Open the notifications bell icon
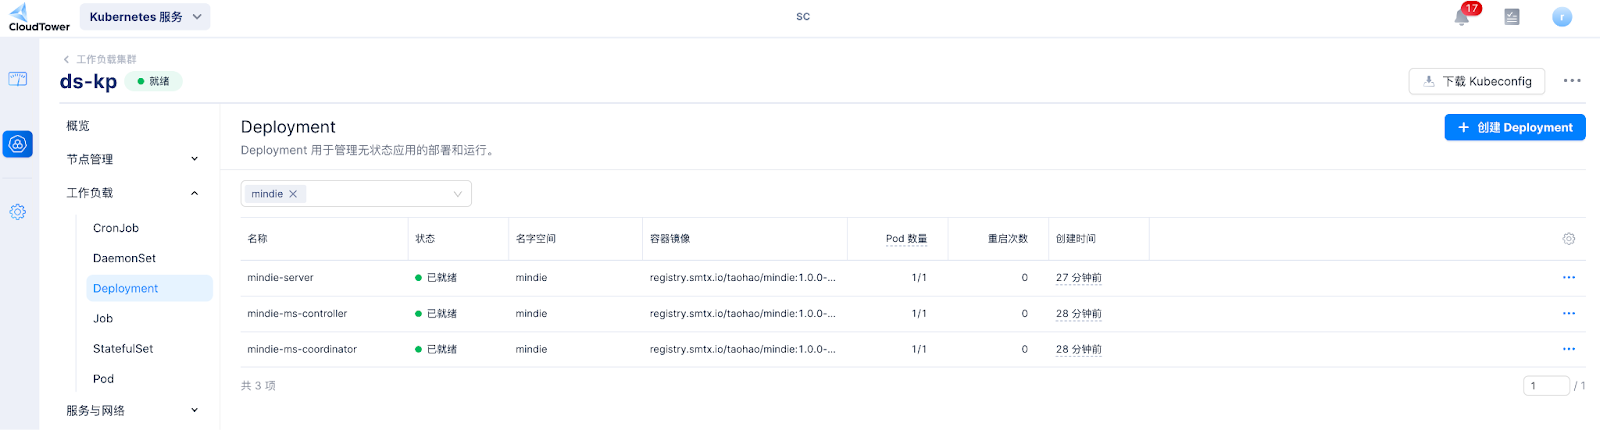This screenshot has height=430, width=1600. (1462, 17)
